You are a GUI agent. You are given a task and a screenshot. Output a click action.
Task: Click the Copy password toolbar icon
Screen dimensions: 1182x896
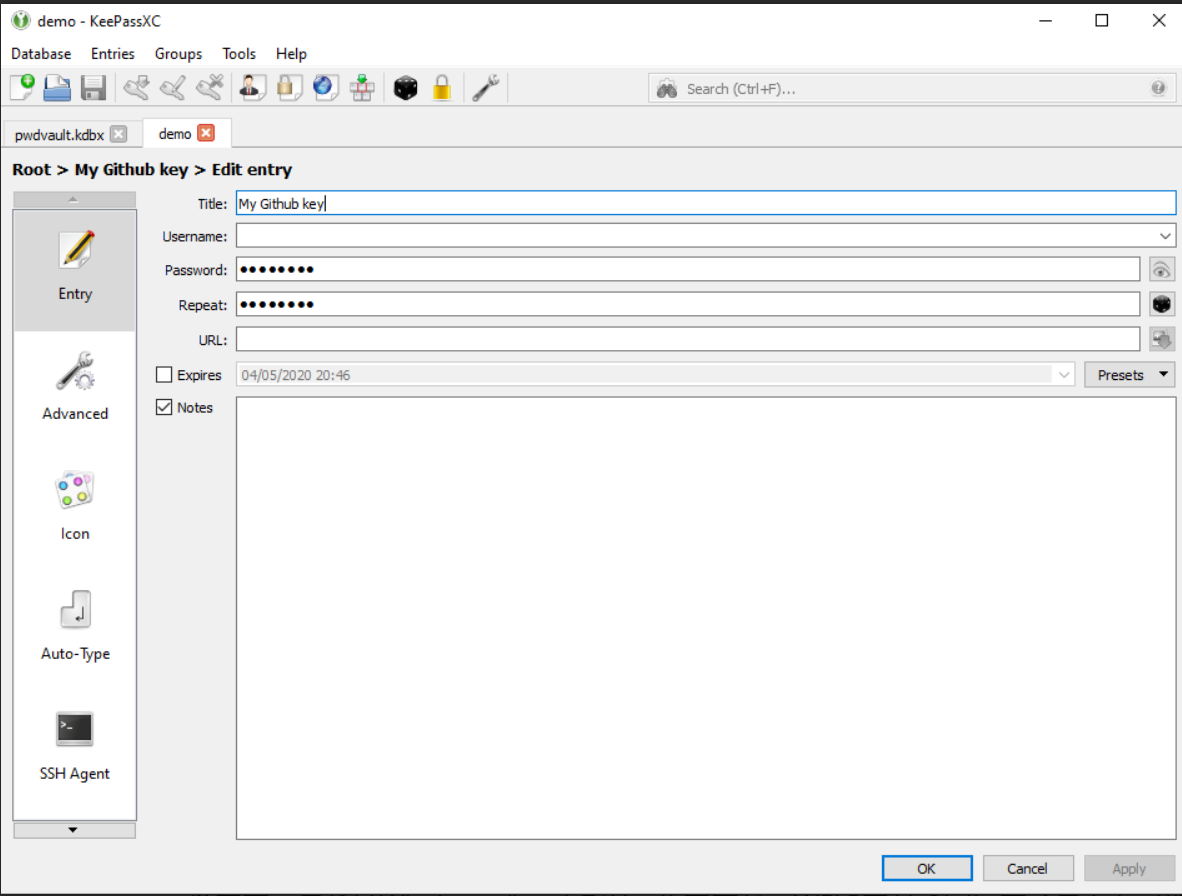pos(289,88)
